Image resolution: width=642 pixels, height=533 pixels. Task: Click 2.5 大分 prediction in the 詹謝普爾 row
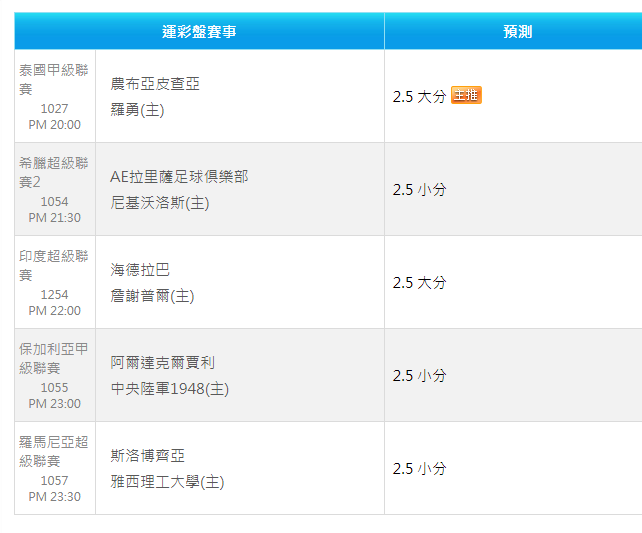coord(419,282)
